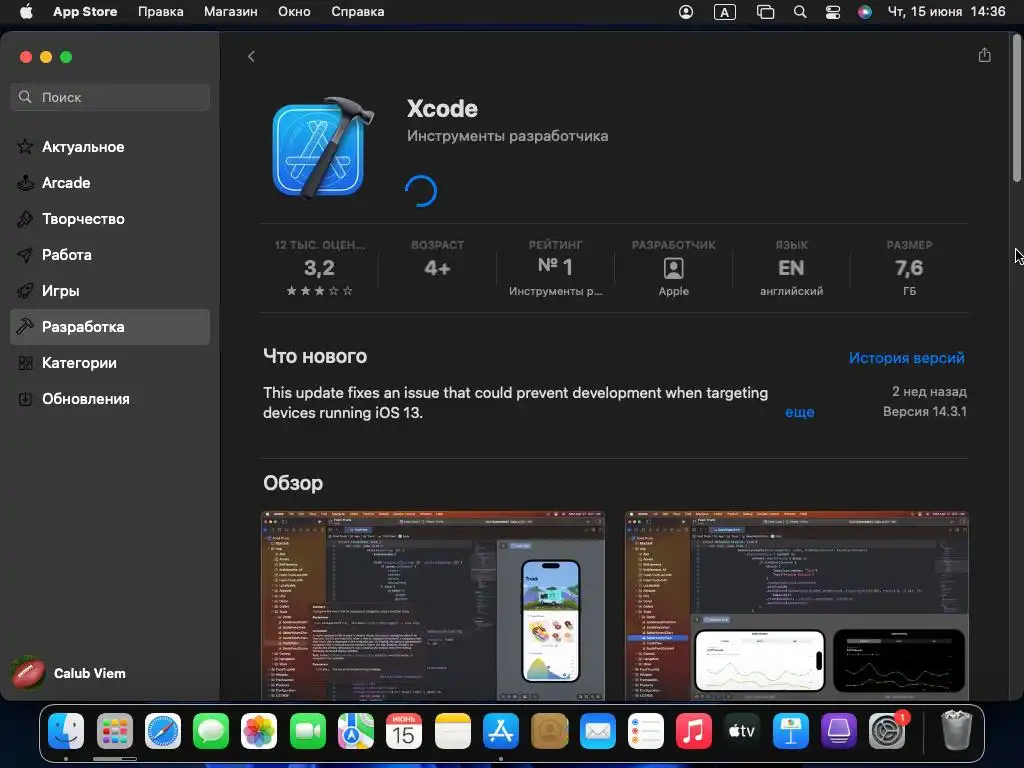
Task: Open Launchpad from the Dock
Action: pyautogui.click(x=115, y=731)
